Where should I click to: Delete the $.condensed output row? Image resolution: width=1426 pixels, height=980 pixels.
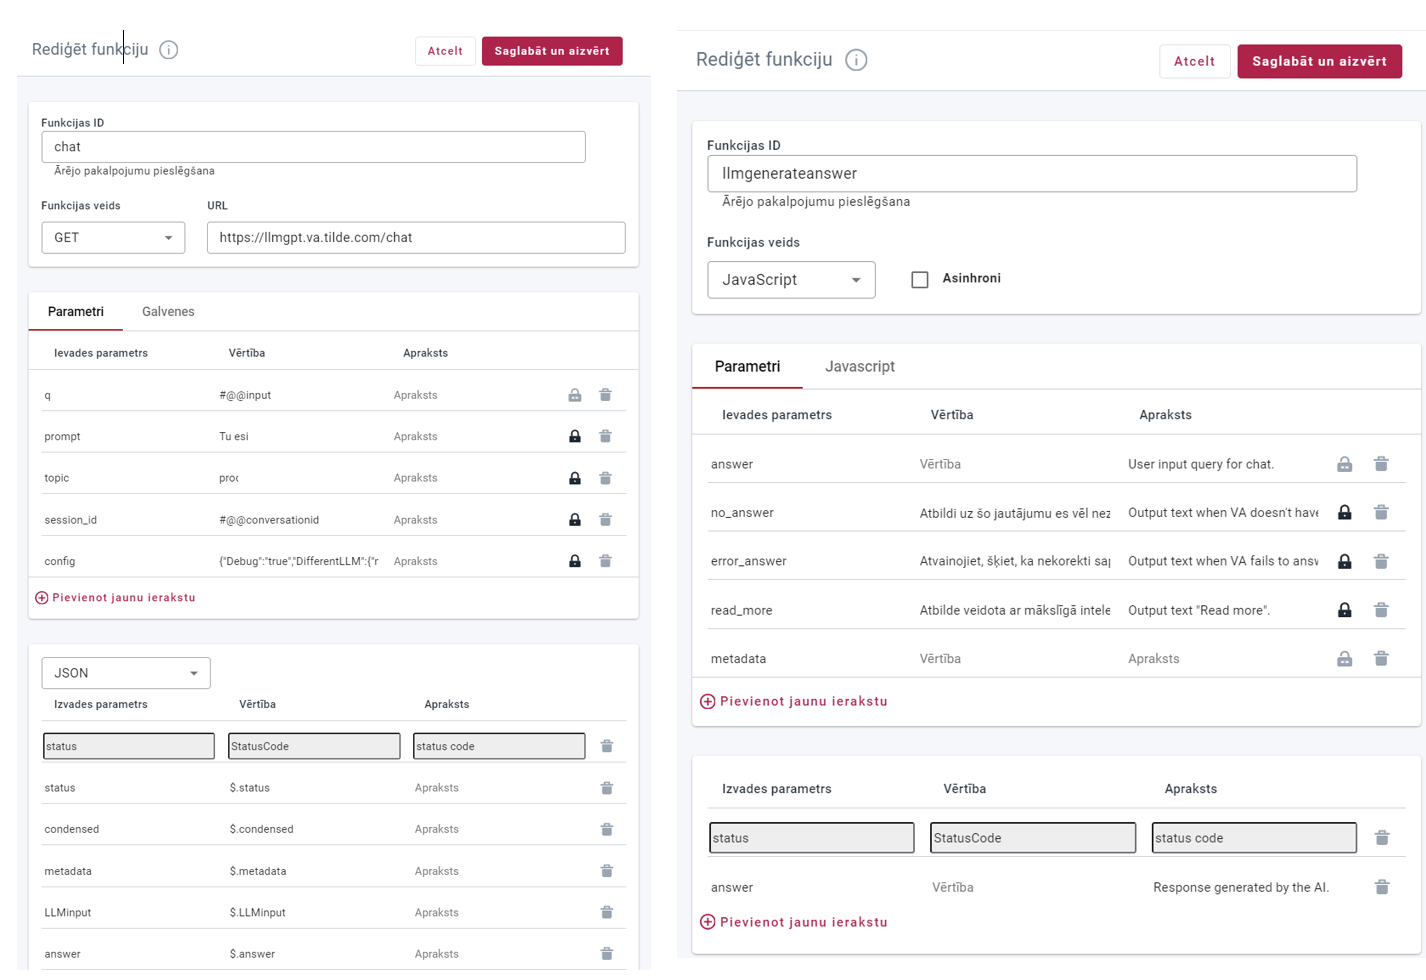click(x=606, y=829)
